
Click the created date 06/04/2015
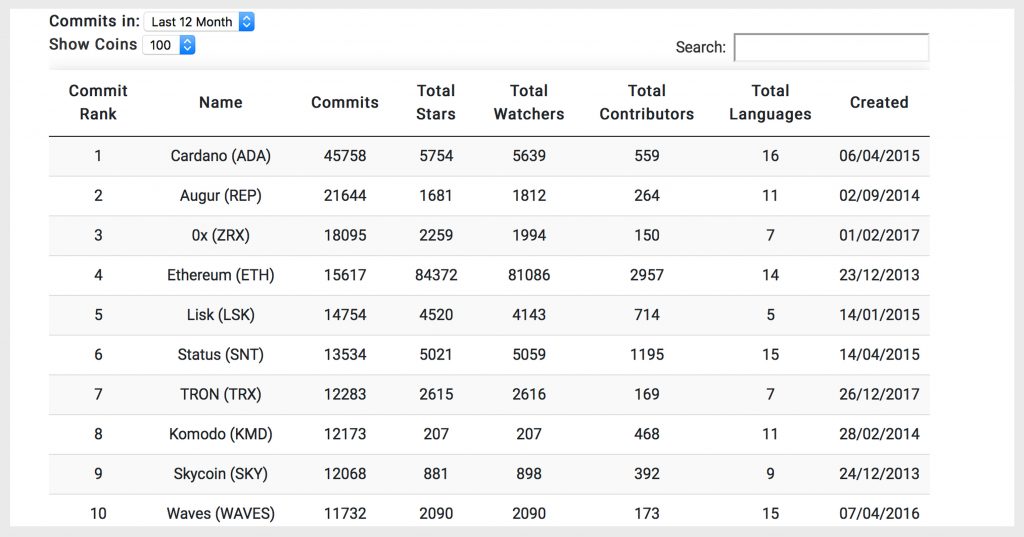coord(879,156)
